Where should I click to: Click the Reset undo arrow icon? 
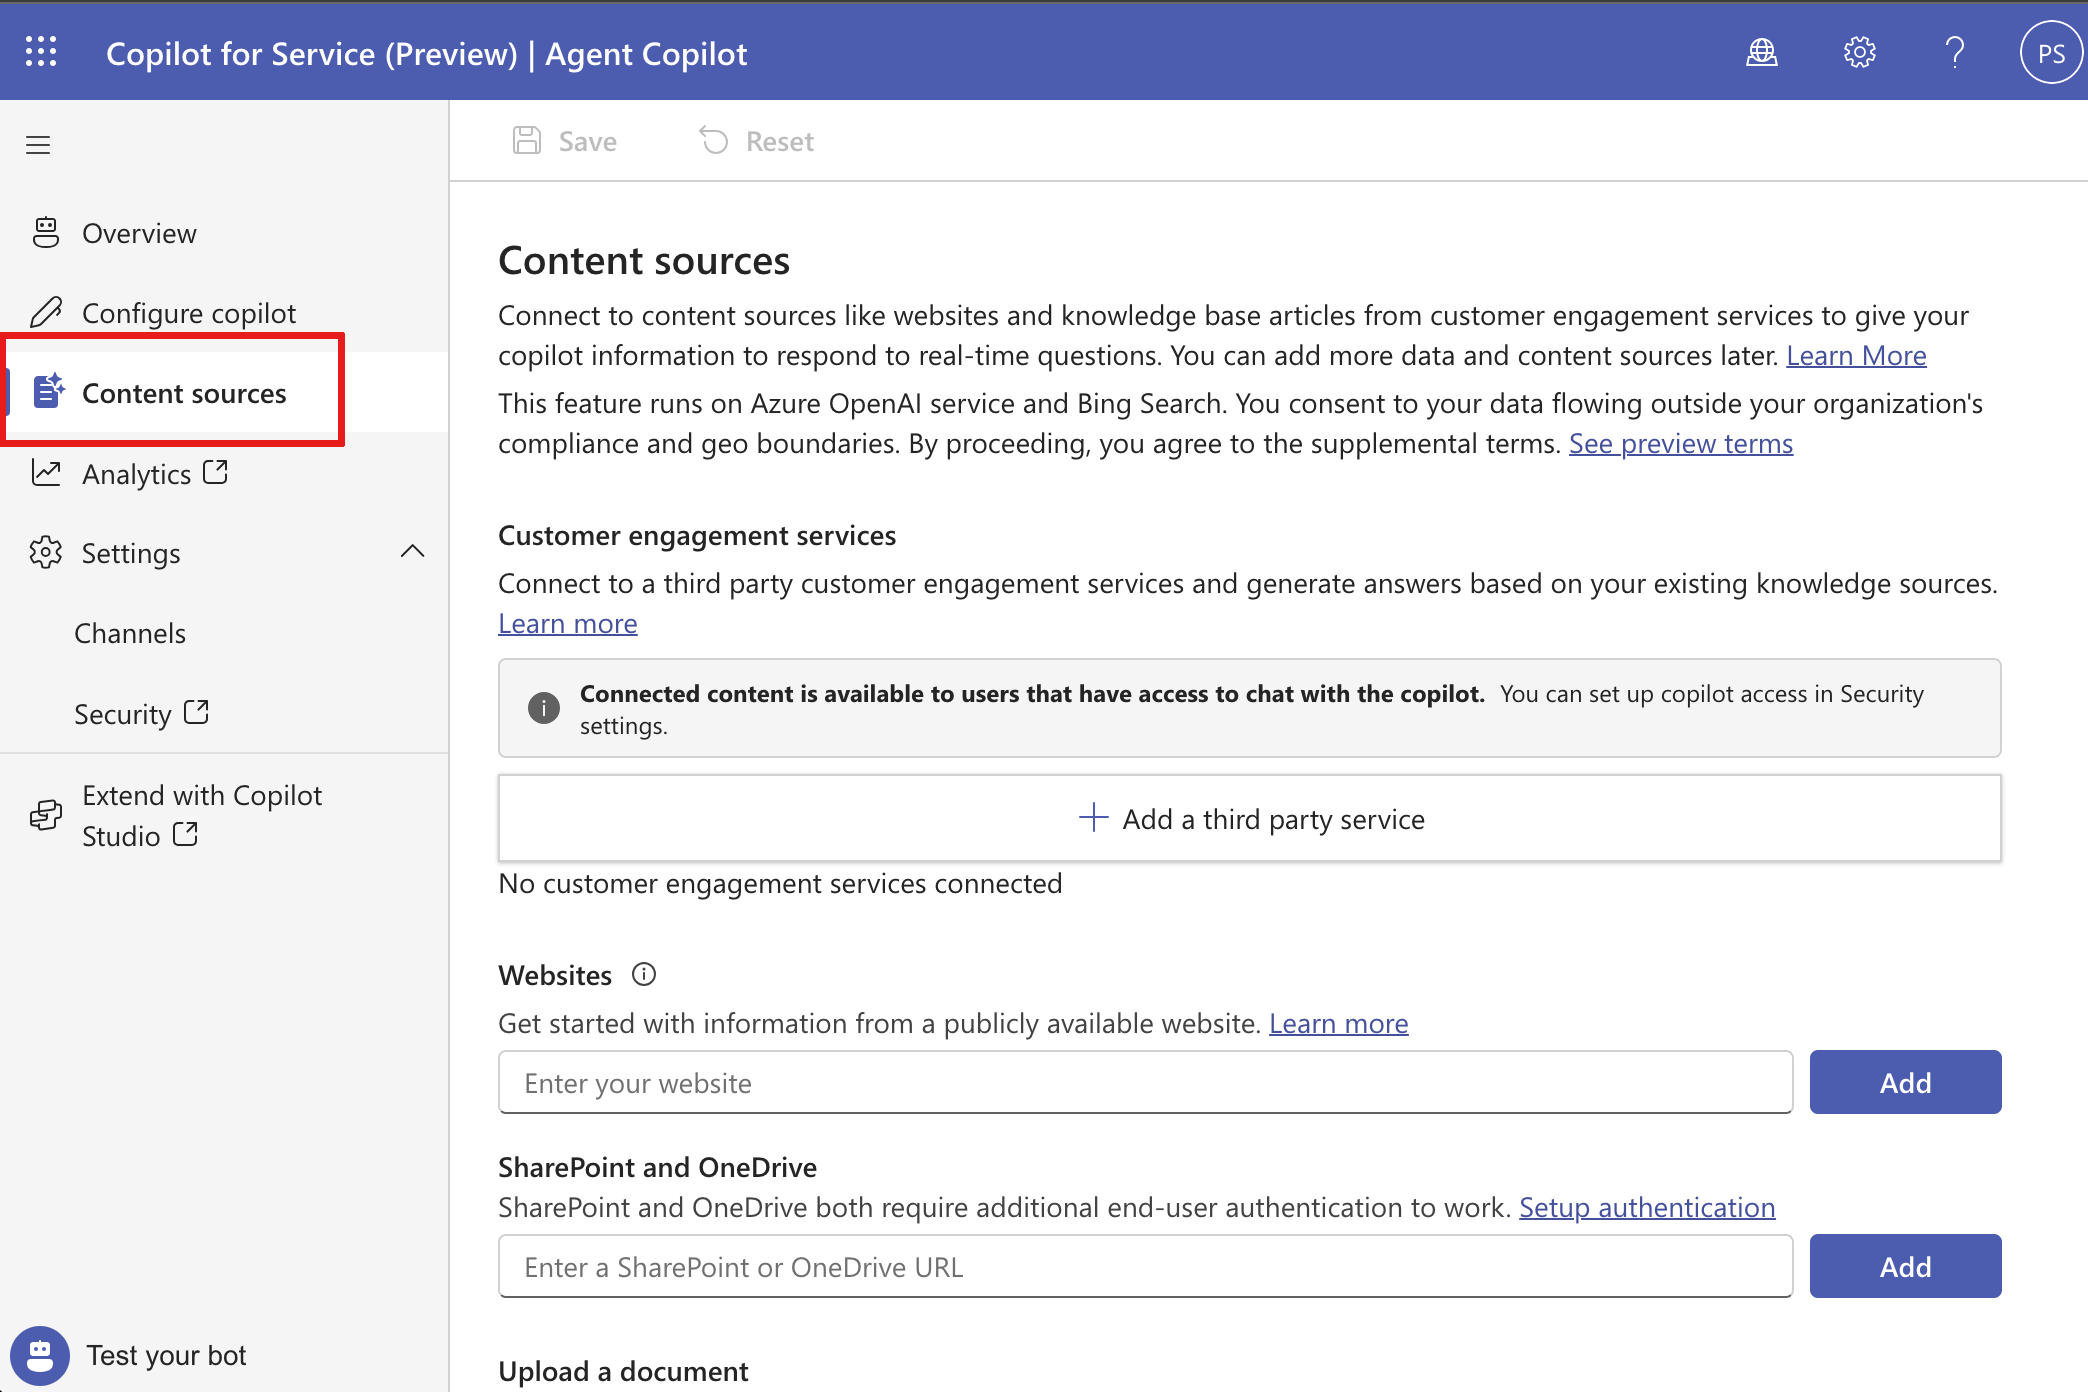click(714, 140)
